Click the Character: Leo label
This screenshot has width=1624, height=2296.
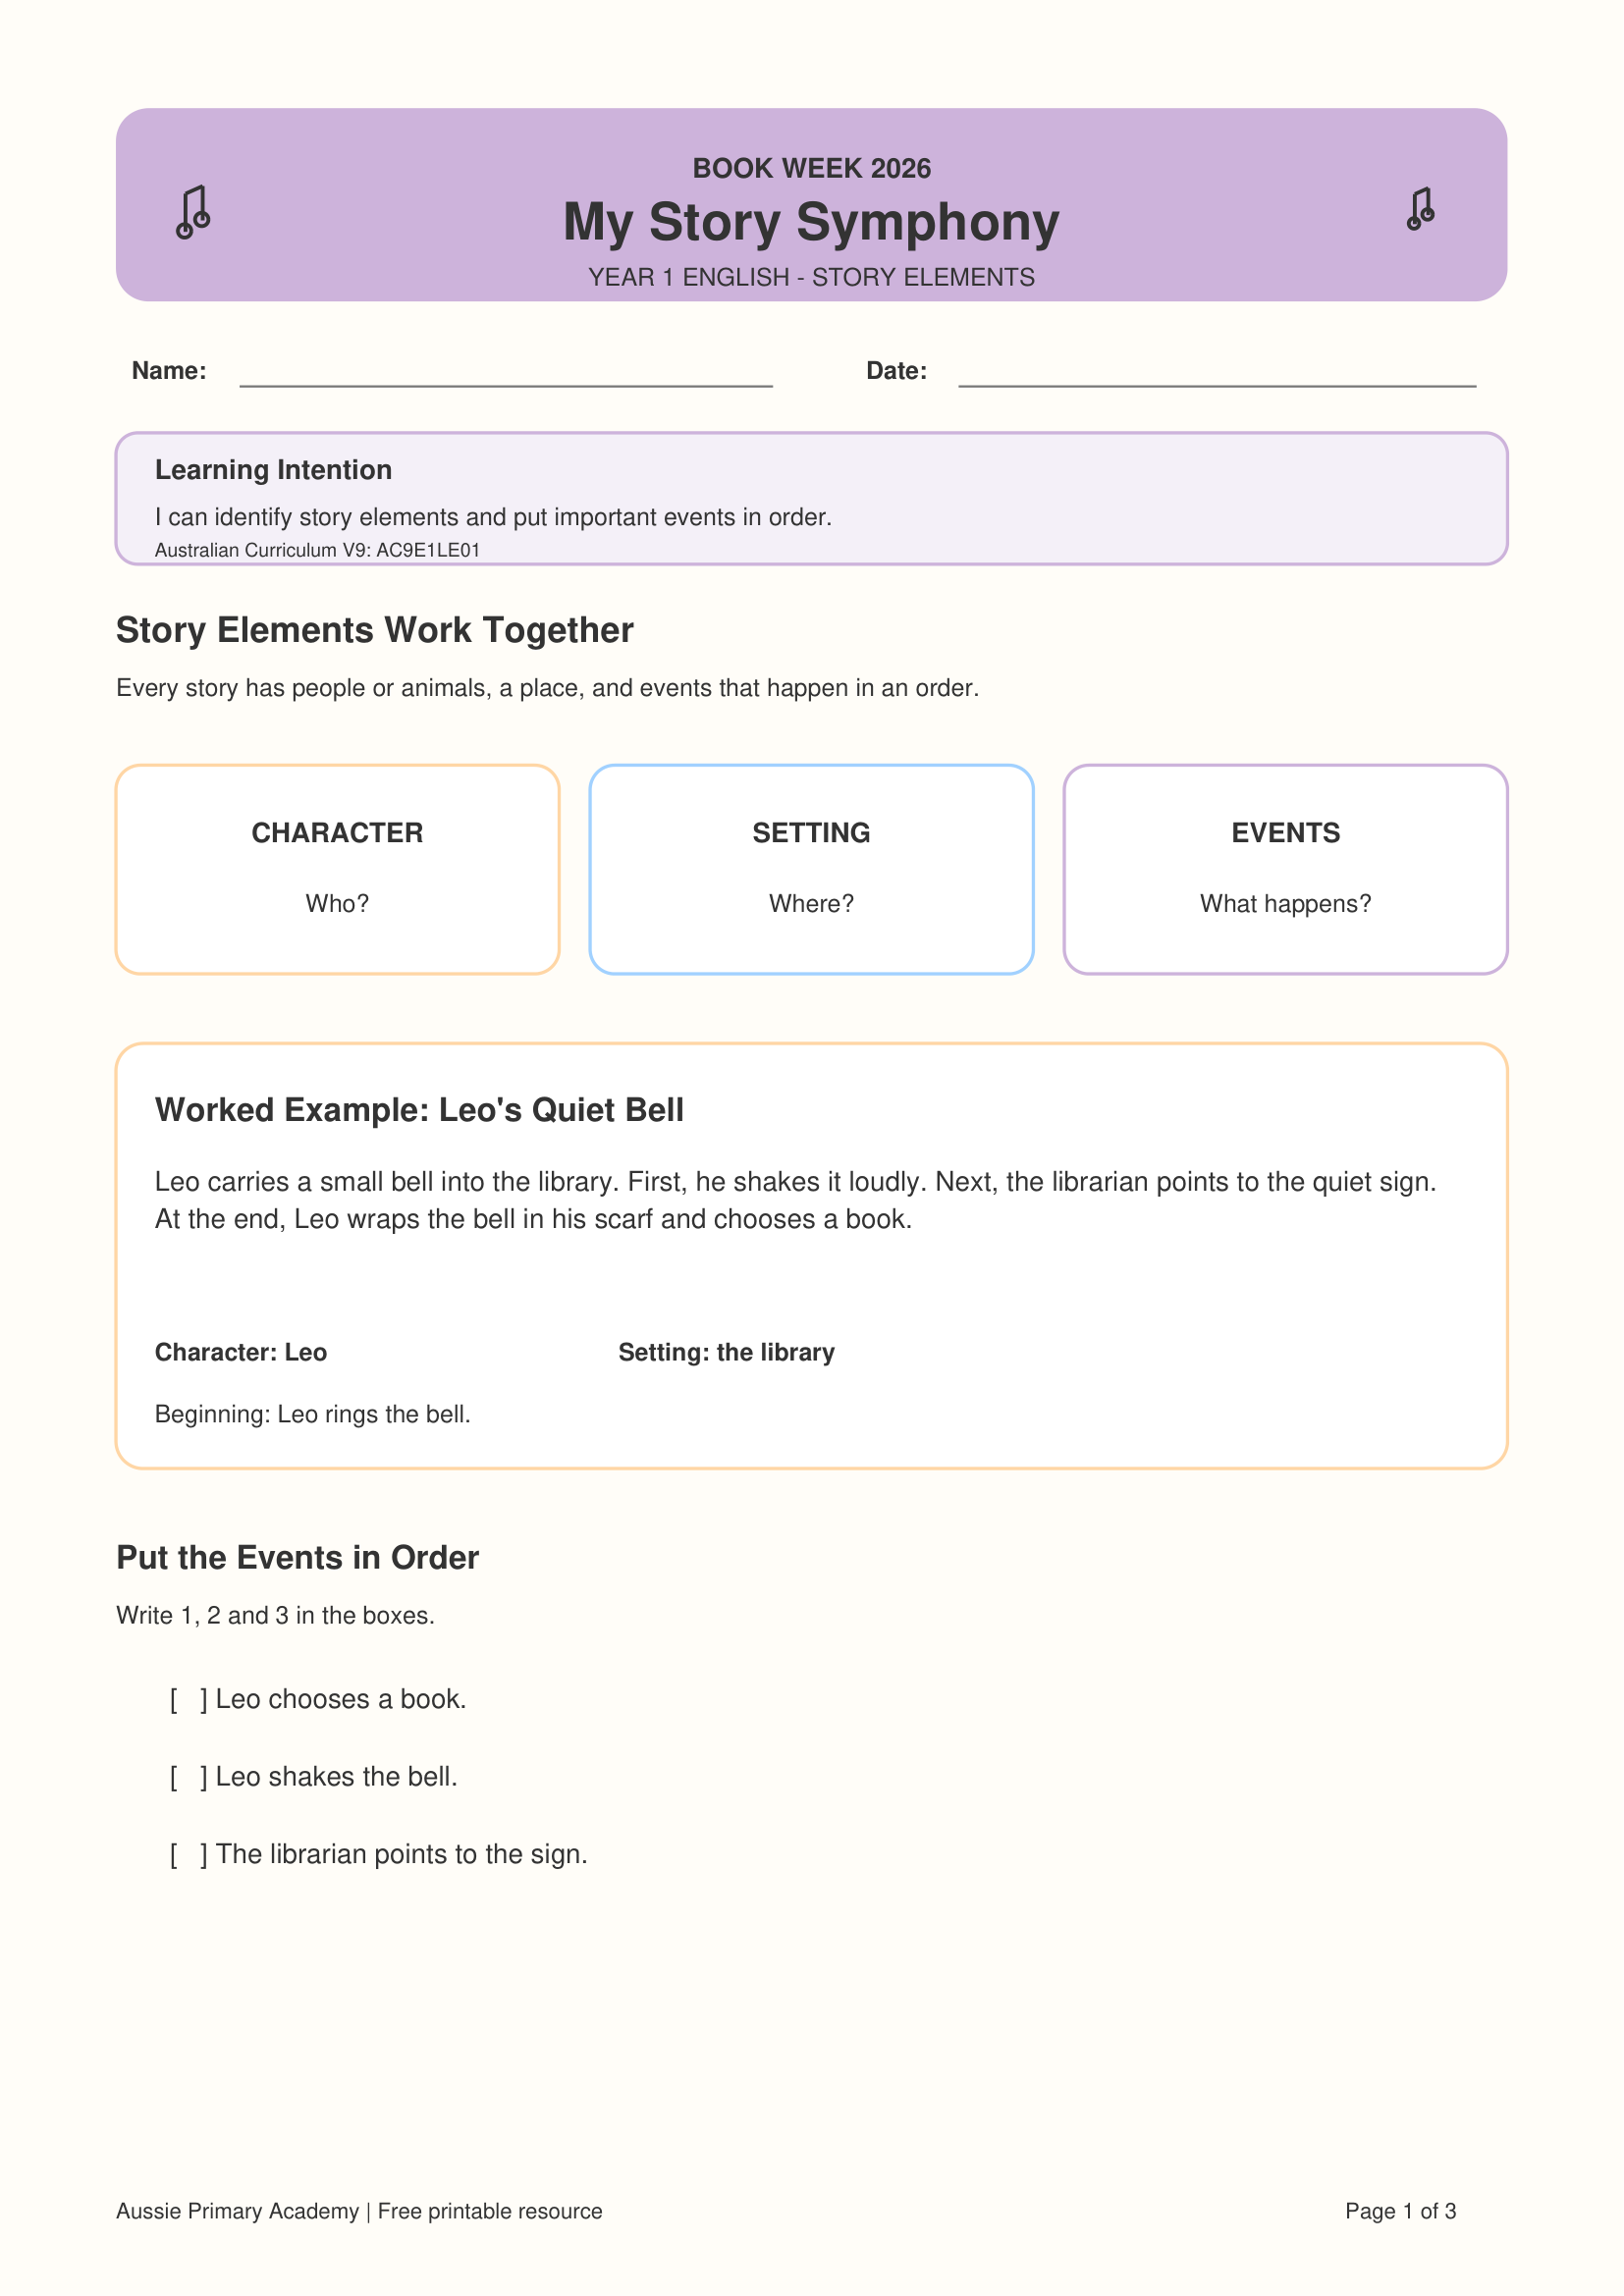click(241, 1352)
